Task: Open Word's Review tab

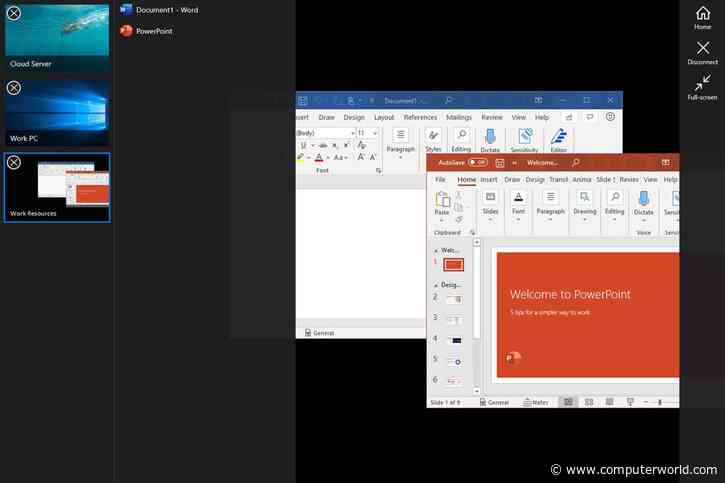Action: tap(492, 117)
